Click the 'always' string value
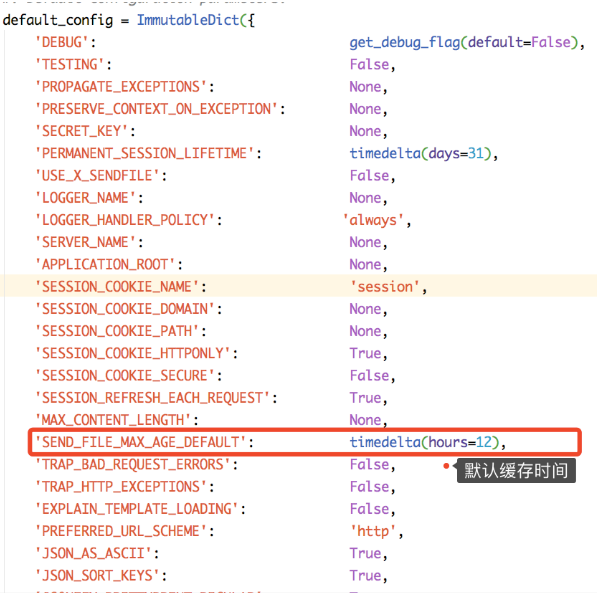Screen dimensions: 597x593 [x=373, y=220]
